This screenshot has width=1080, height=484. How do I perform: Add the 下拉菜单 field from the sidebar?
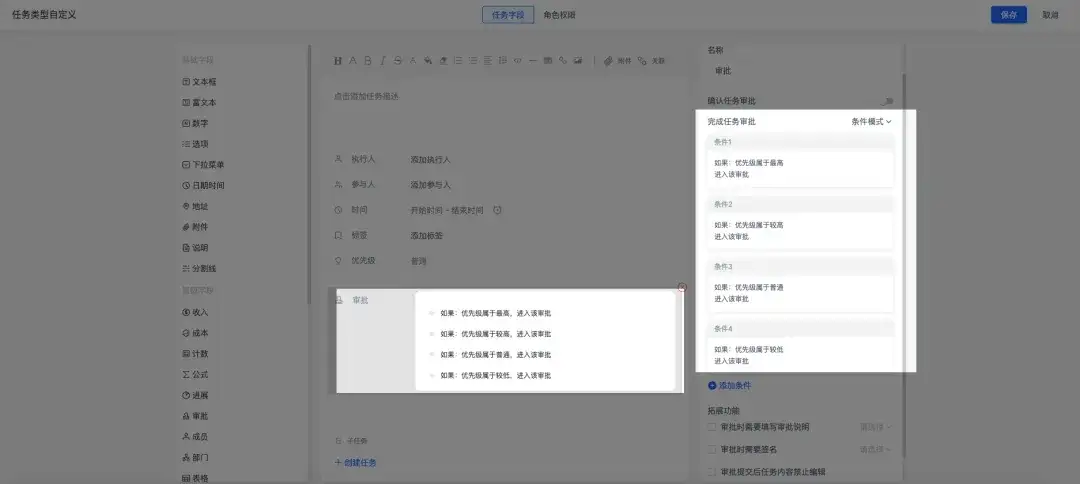tap(203, 165)
